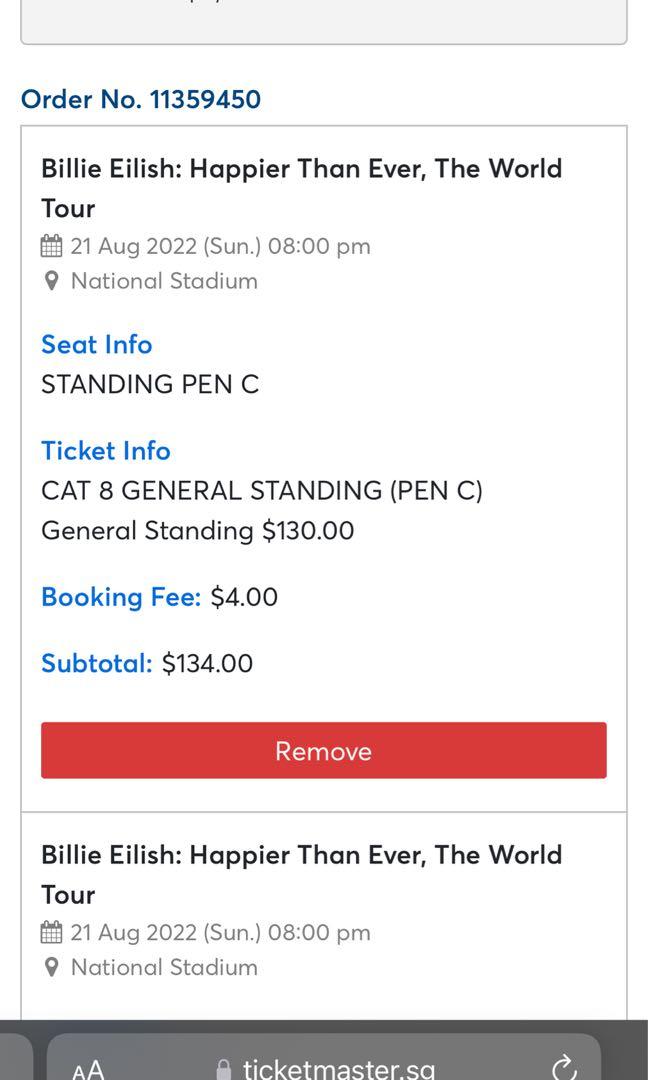Tap the location pin on the second listing

click(49, 967)
